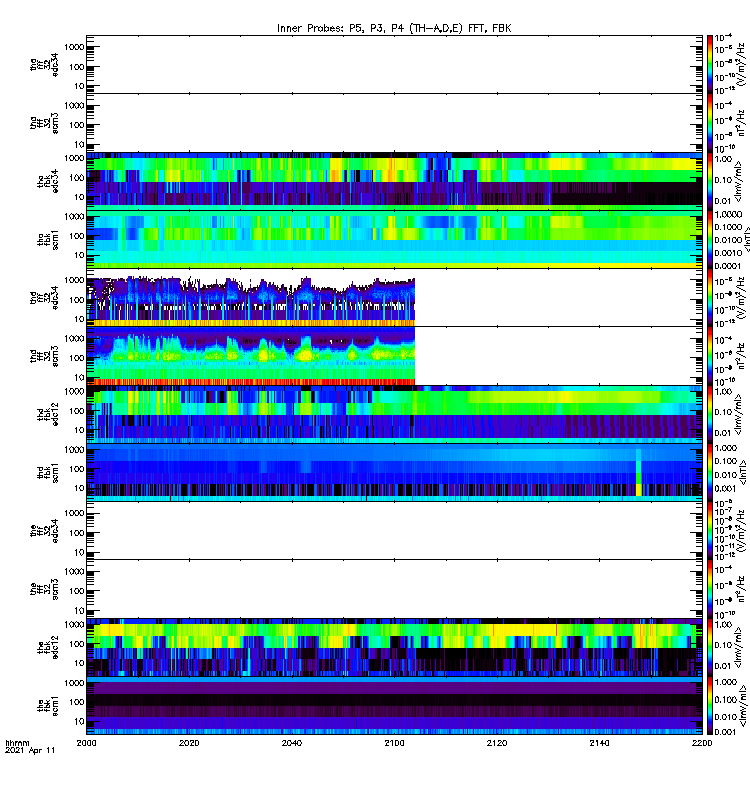750x800 pixels.
Task: Select the tha fff 32 scm3 panel label
Action: (44, 123)
